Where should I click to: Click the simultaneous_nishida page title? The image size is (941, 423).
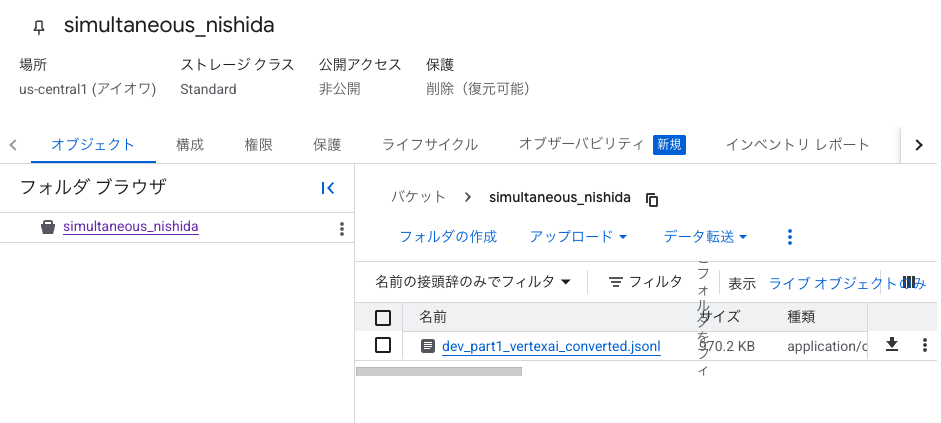tap(169, 25)
